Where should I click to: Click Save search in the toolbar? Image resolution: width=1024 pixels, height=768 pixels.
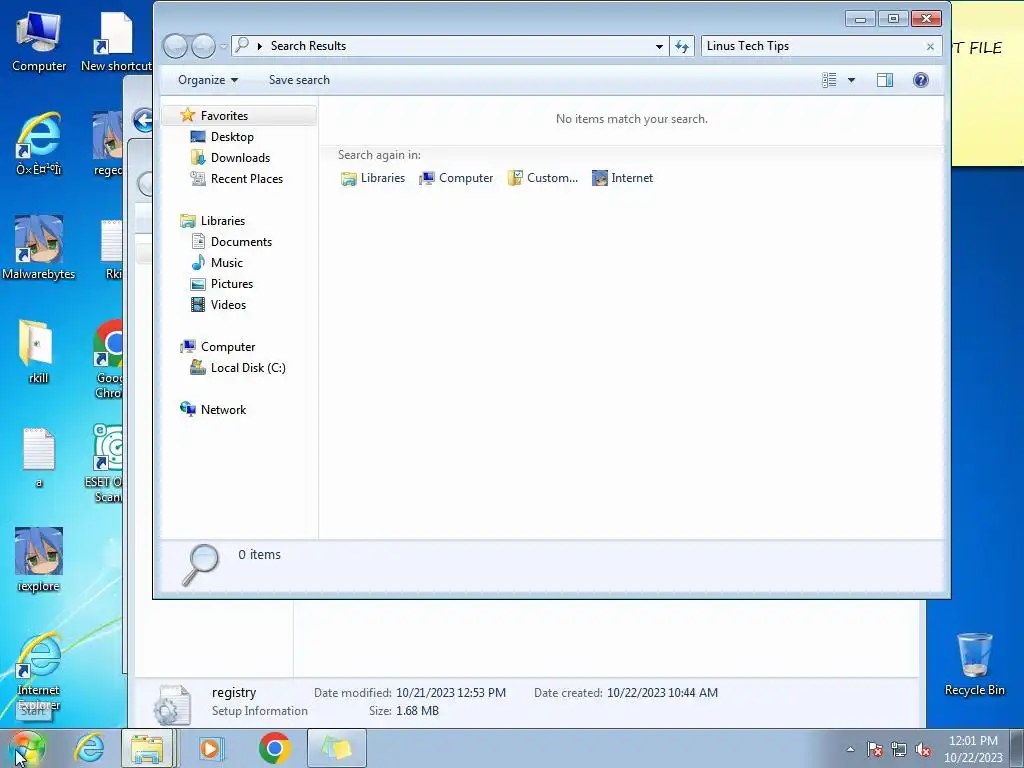299,80
